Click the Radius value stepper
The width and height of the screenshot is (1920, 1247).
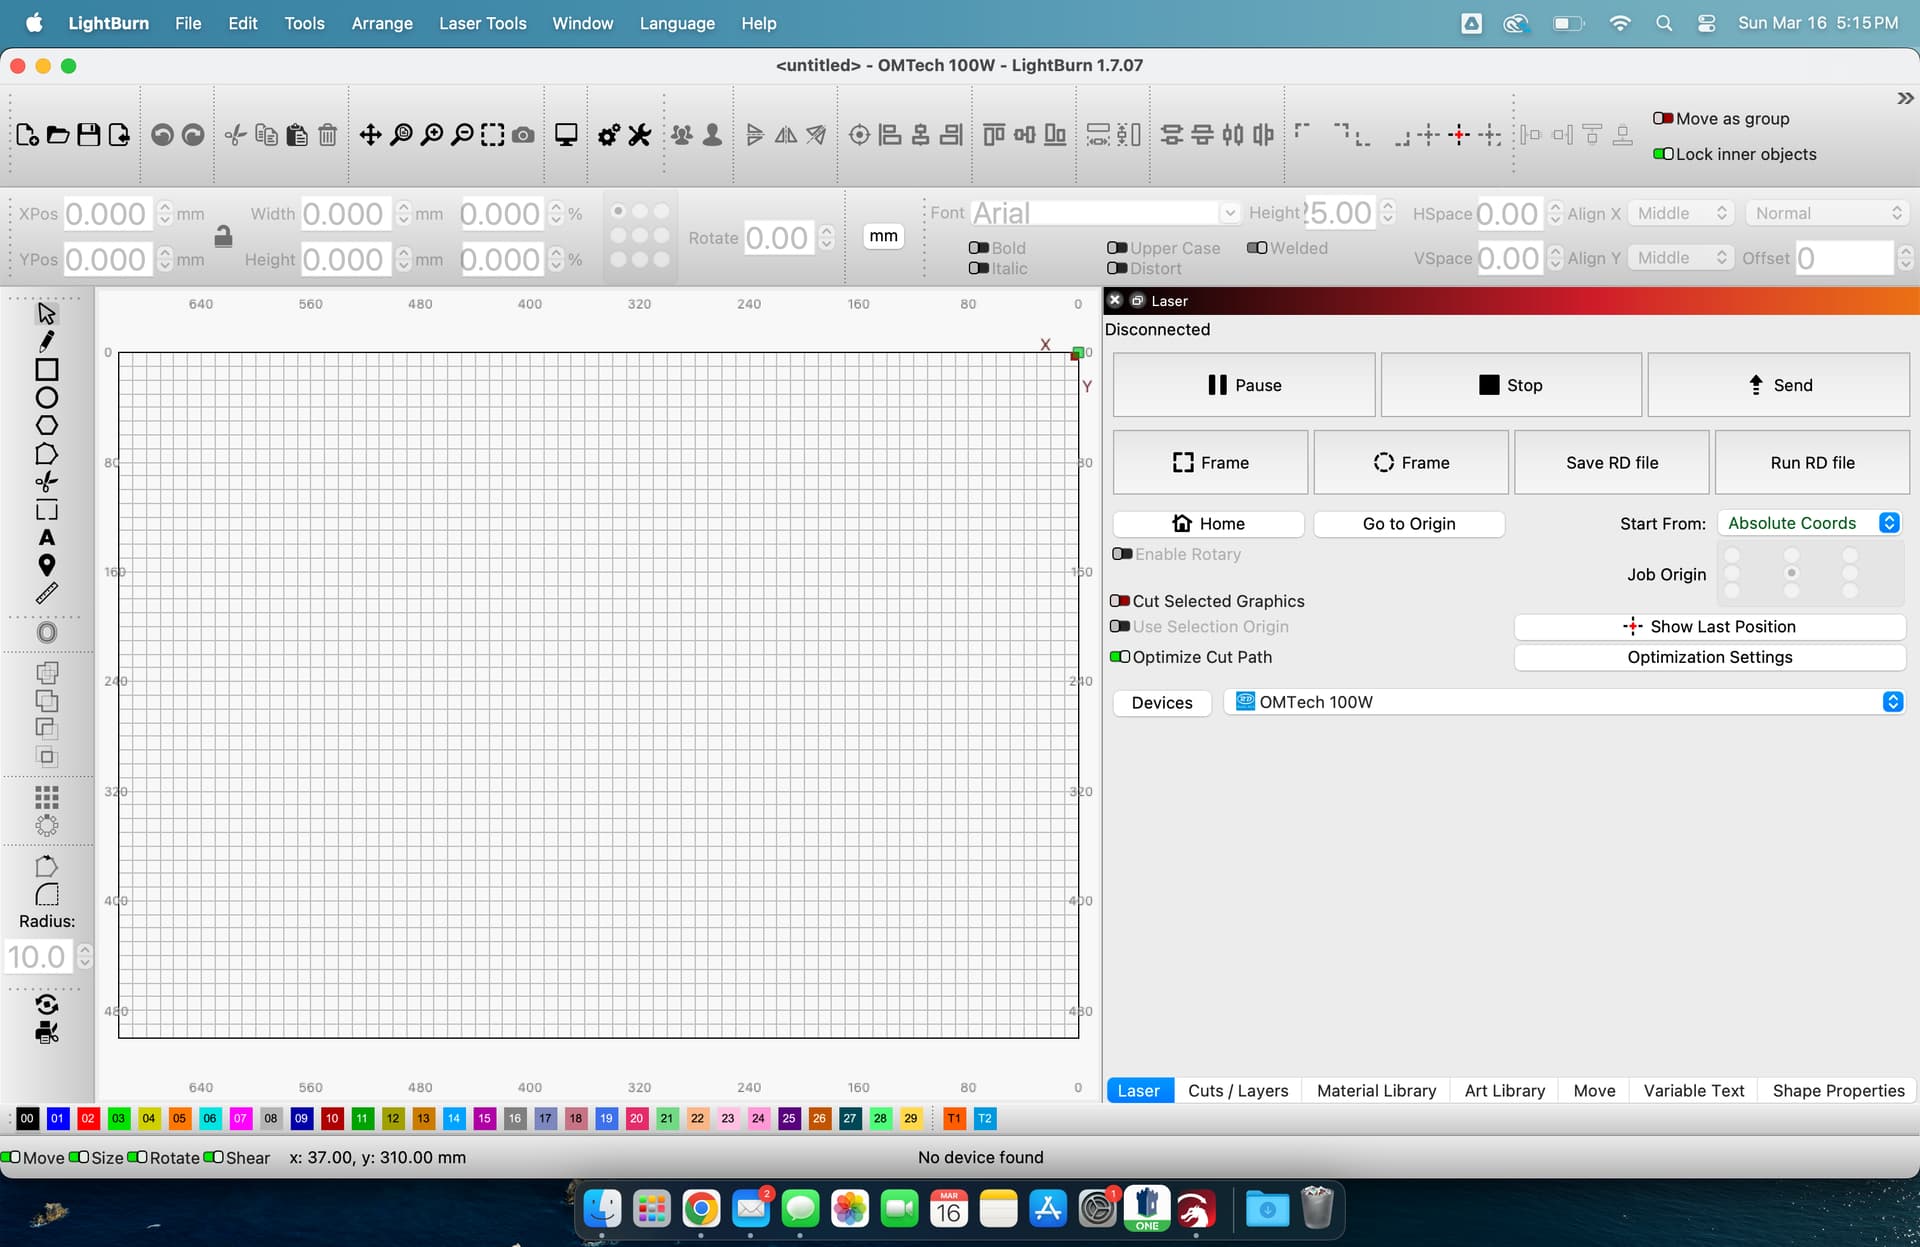(85, 957)
